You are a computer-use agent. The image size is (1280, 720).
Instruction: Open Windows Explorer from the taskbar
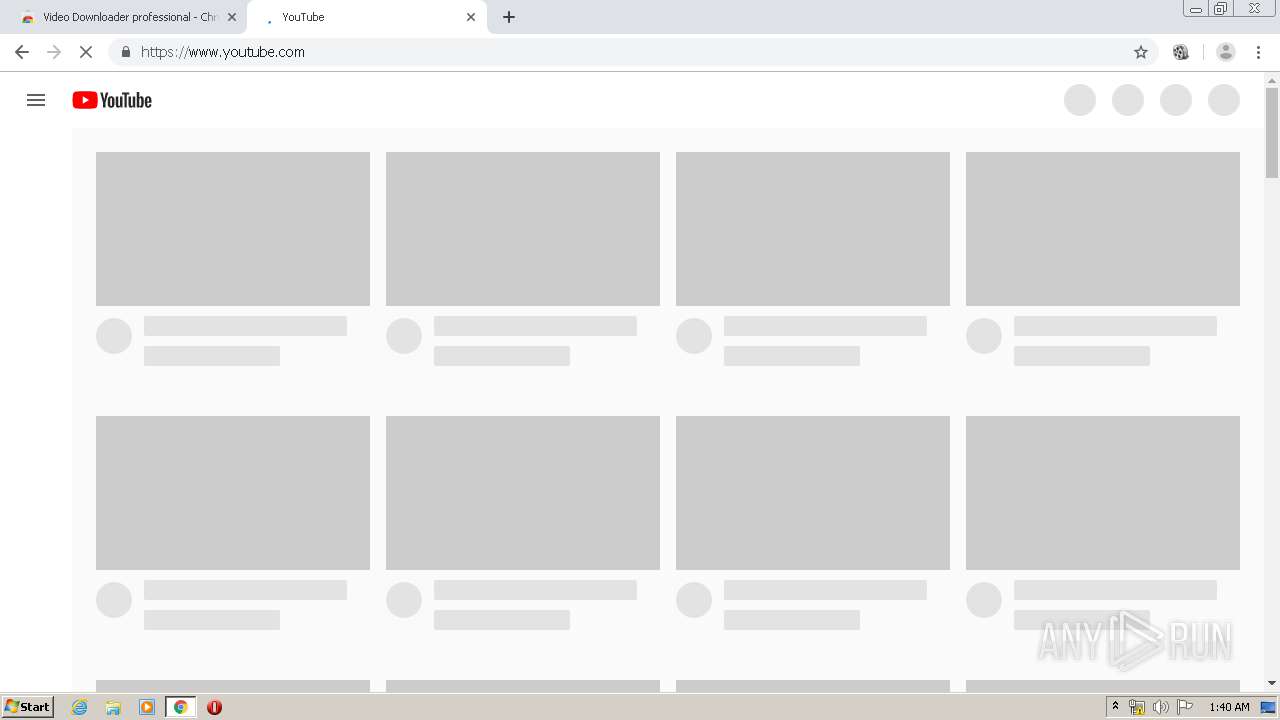point(113,707)
